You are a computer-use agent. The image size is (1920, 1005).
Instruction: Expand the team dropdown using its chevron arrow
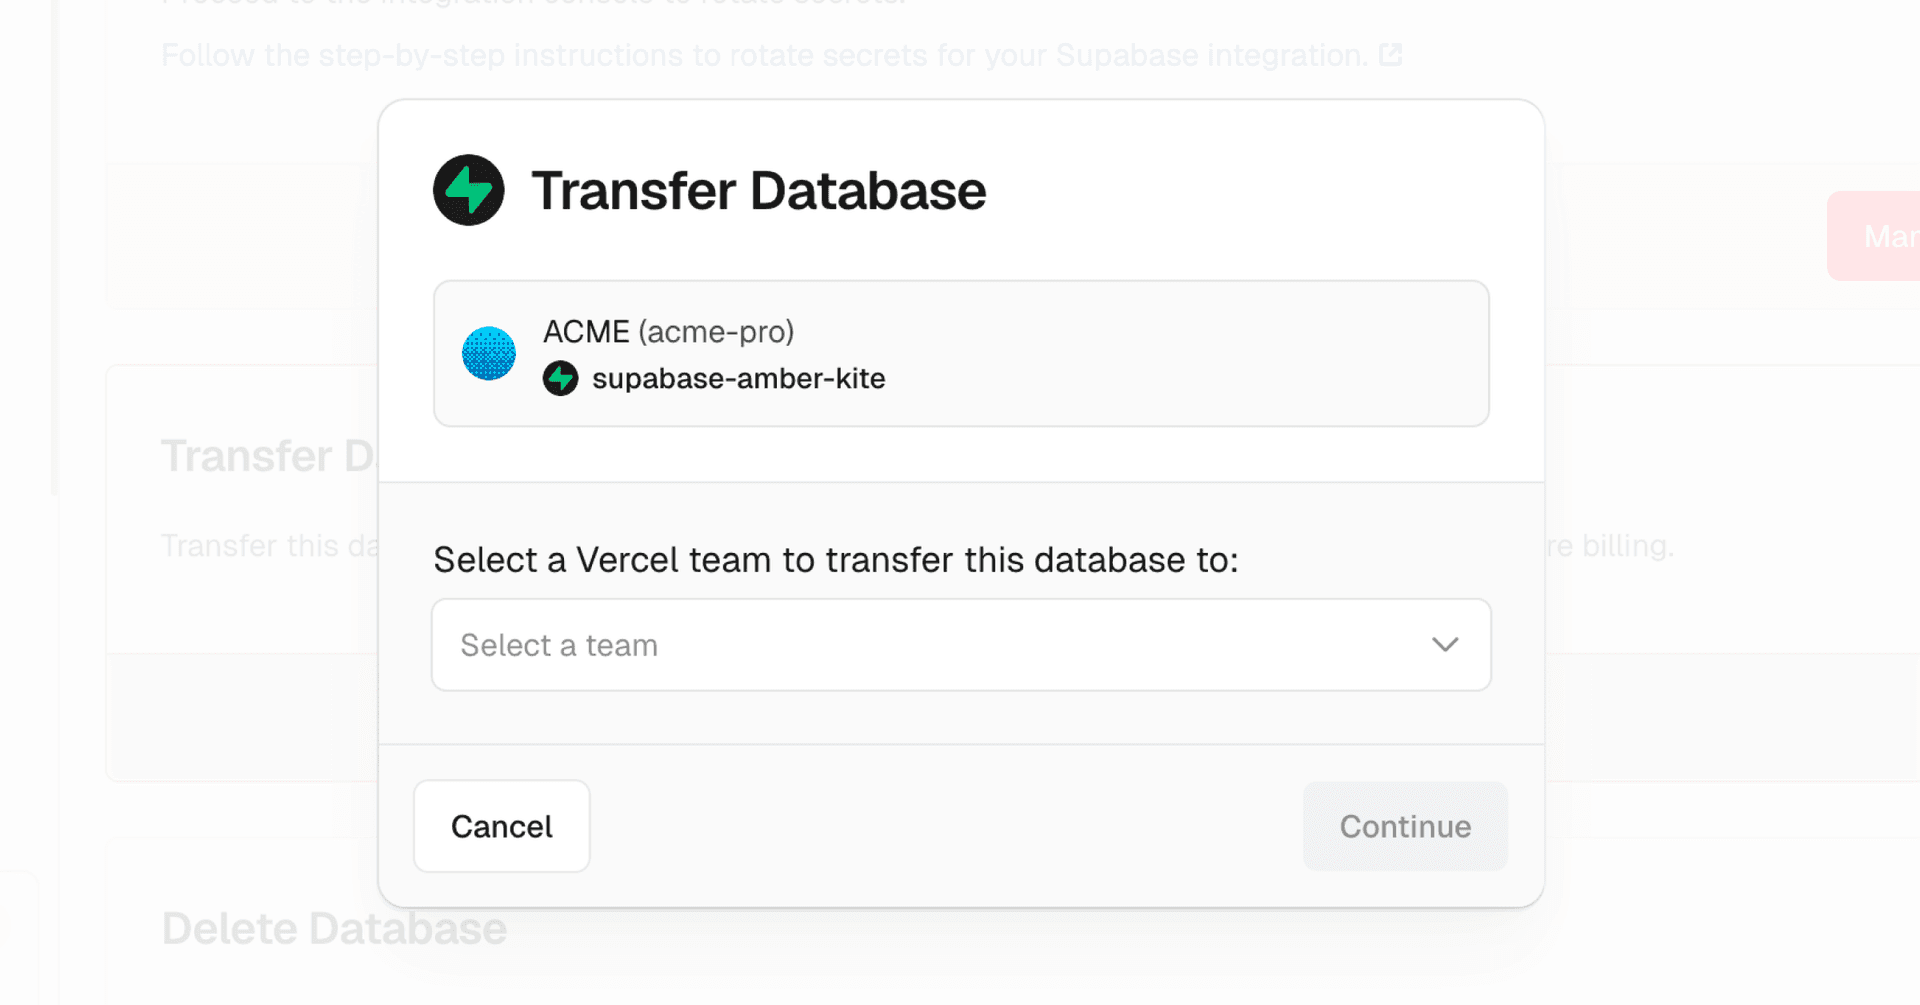click(1444, 645)
